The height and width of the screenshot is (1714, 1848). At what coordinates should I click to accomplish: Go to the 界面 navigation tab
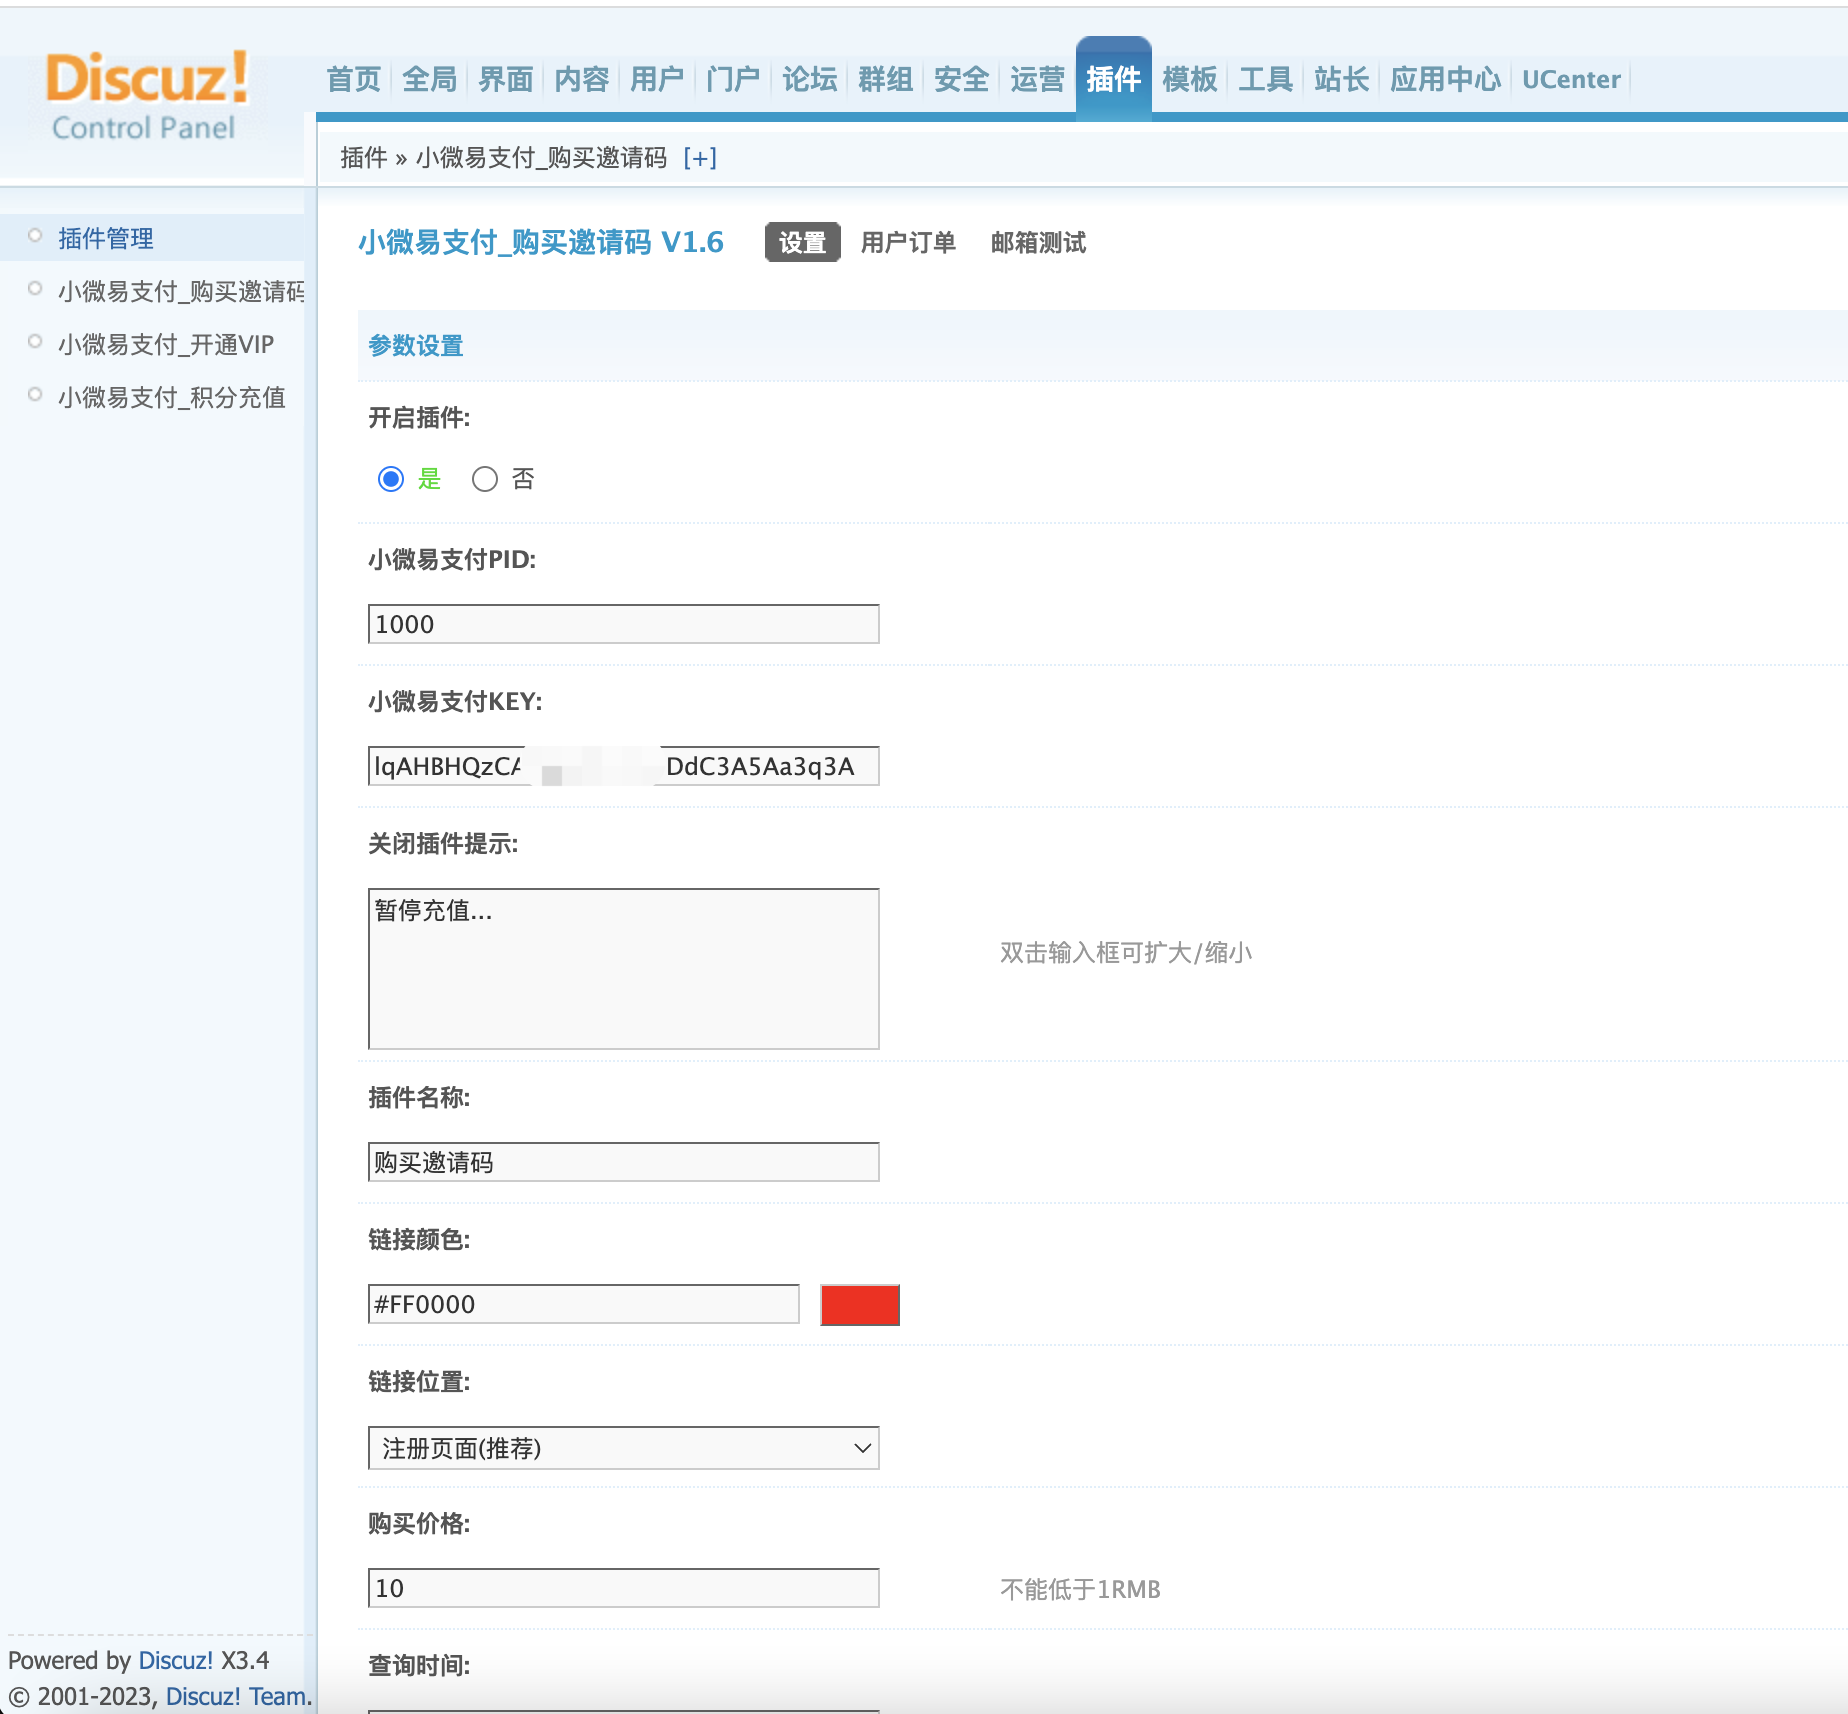506,79
